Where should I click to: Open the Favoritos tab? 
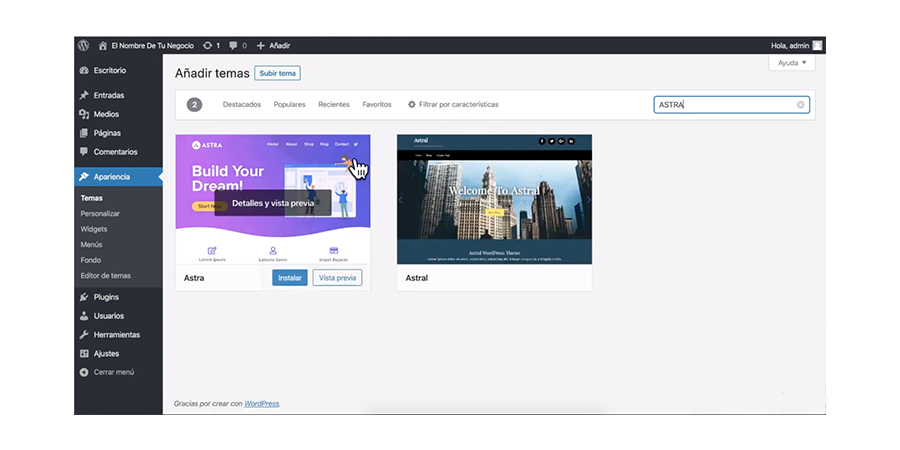[377, 104]
